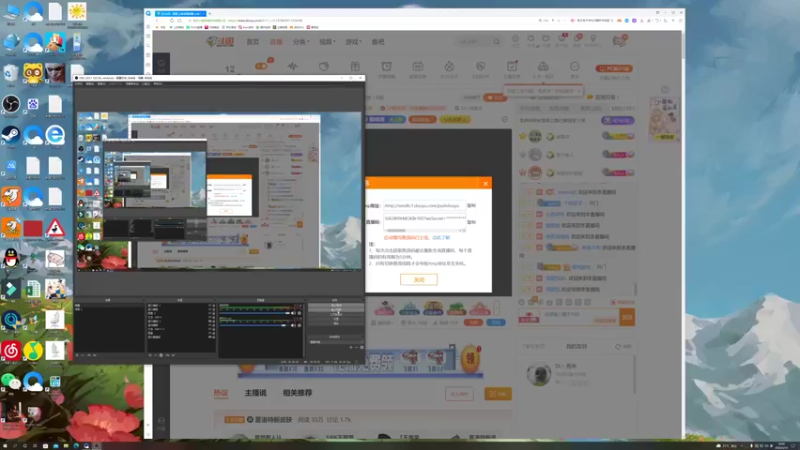The image size is (800, 450).
Task: Open transition settings gear in OBS
Action: pos(362,347)
